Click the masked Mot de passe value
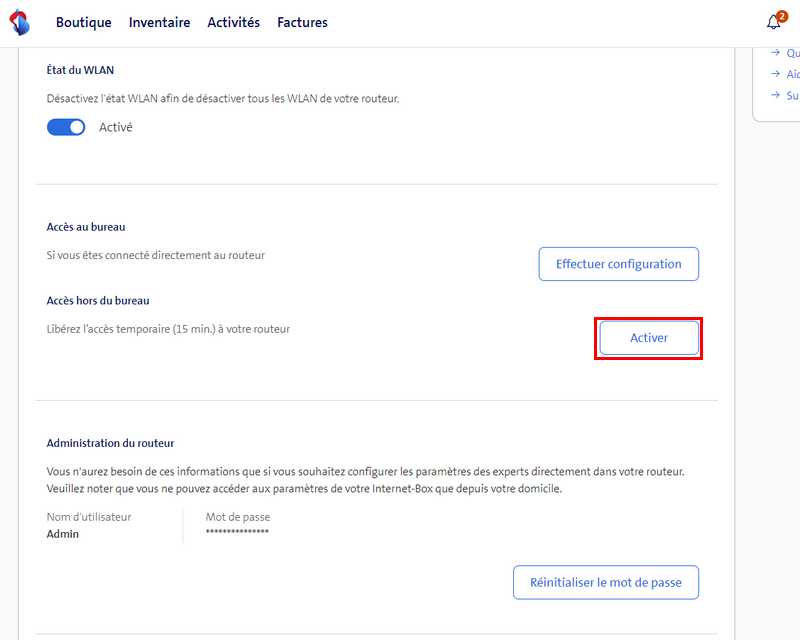This screenshot has width=800, height=640. [x=237, y=534]
